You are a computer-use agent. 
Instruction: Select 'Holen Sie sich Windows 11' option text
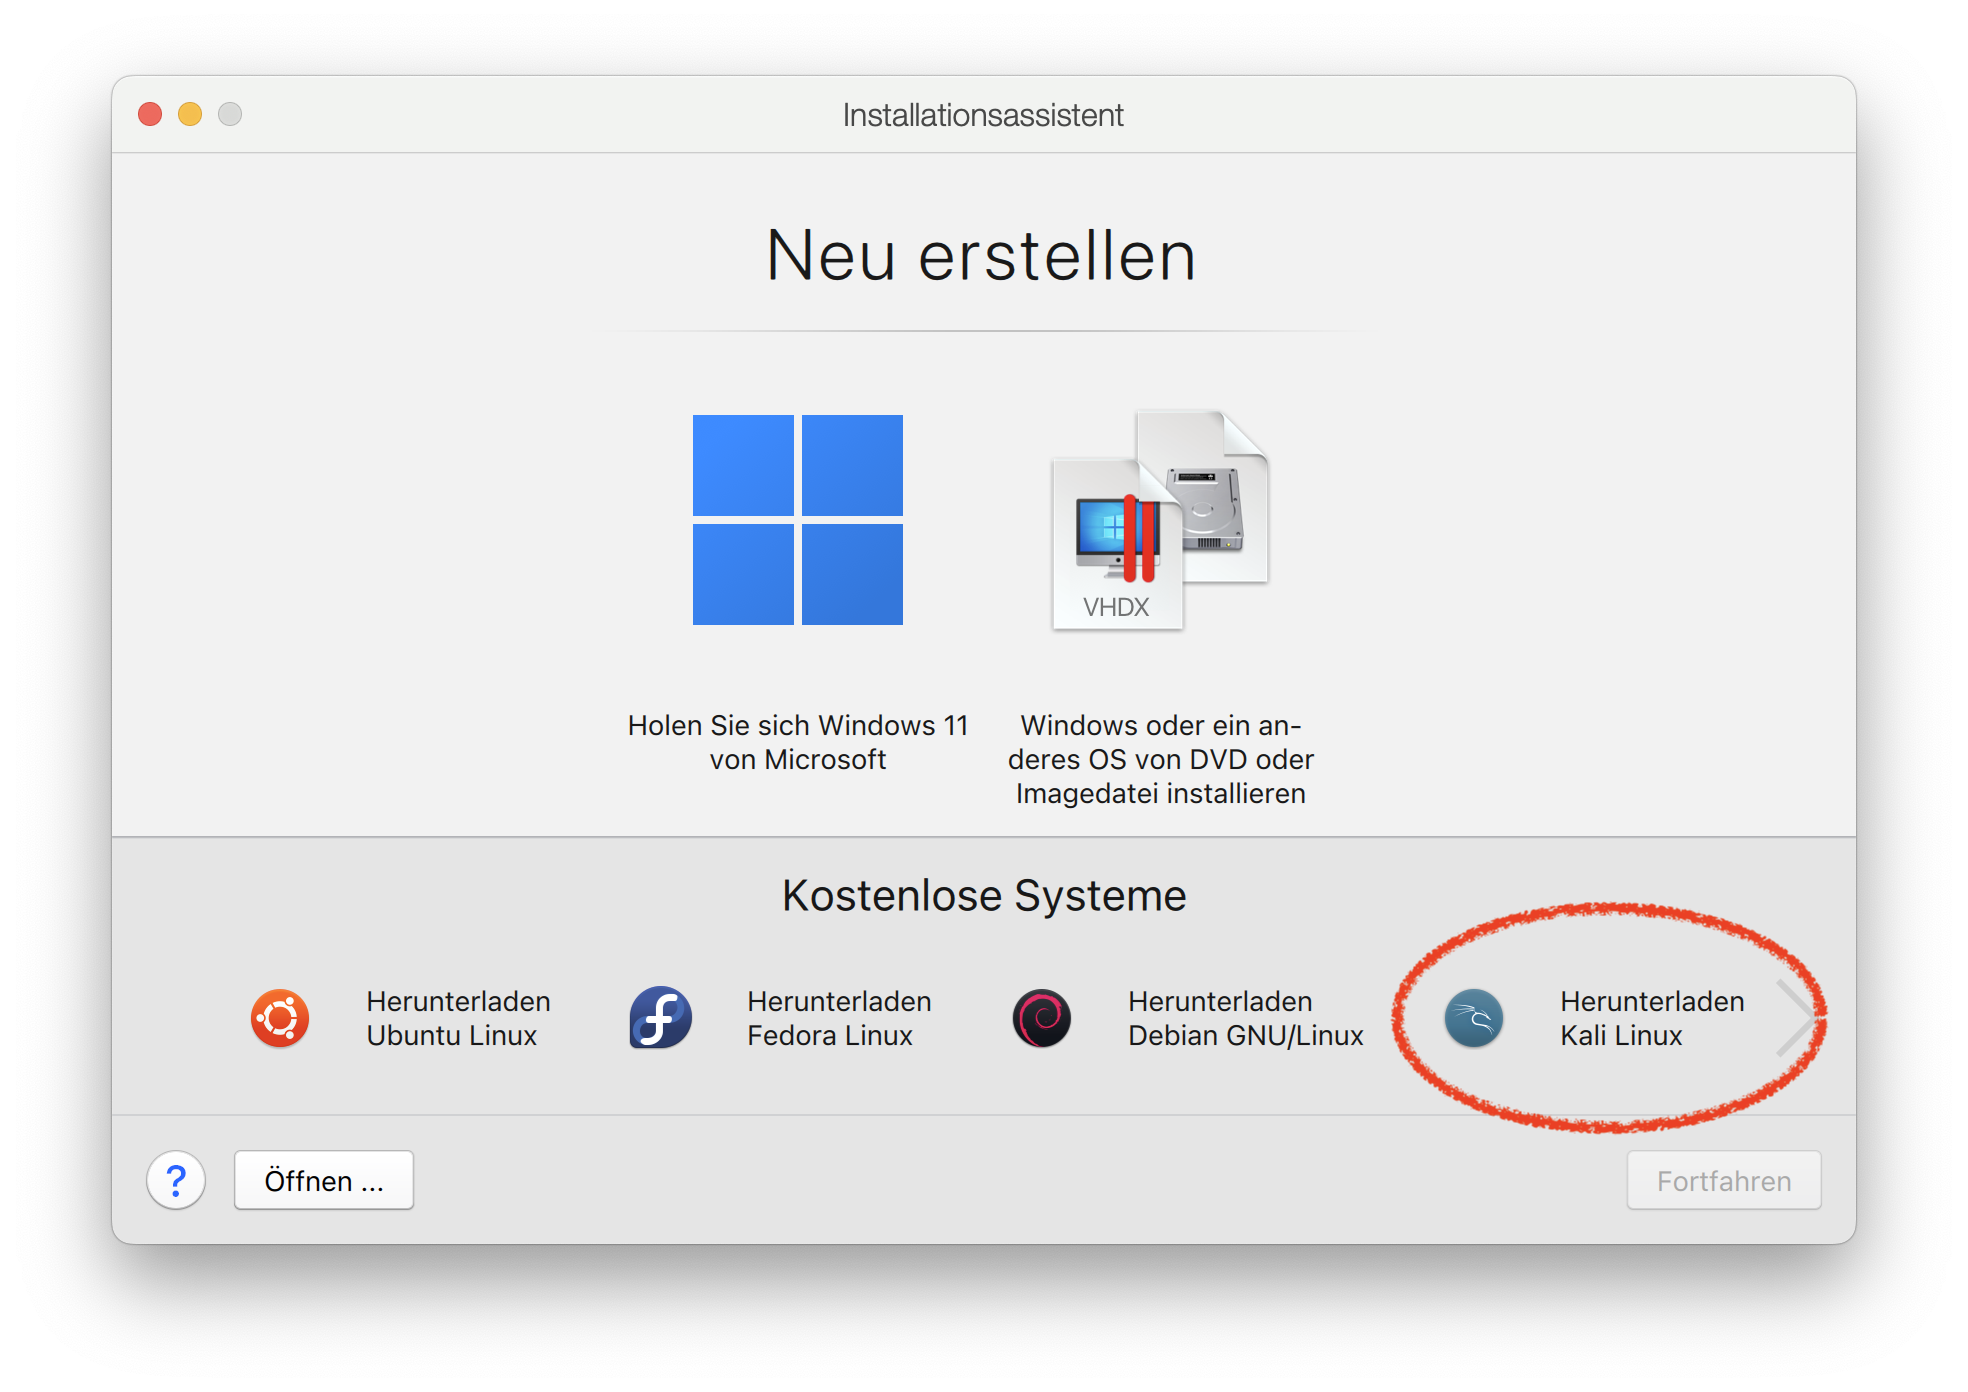[797, 742]
